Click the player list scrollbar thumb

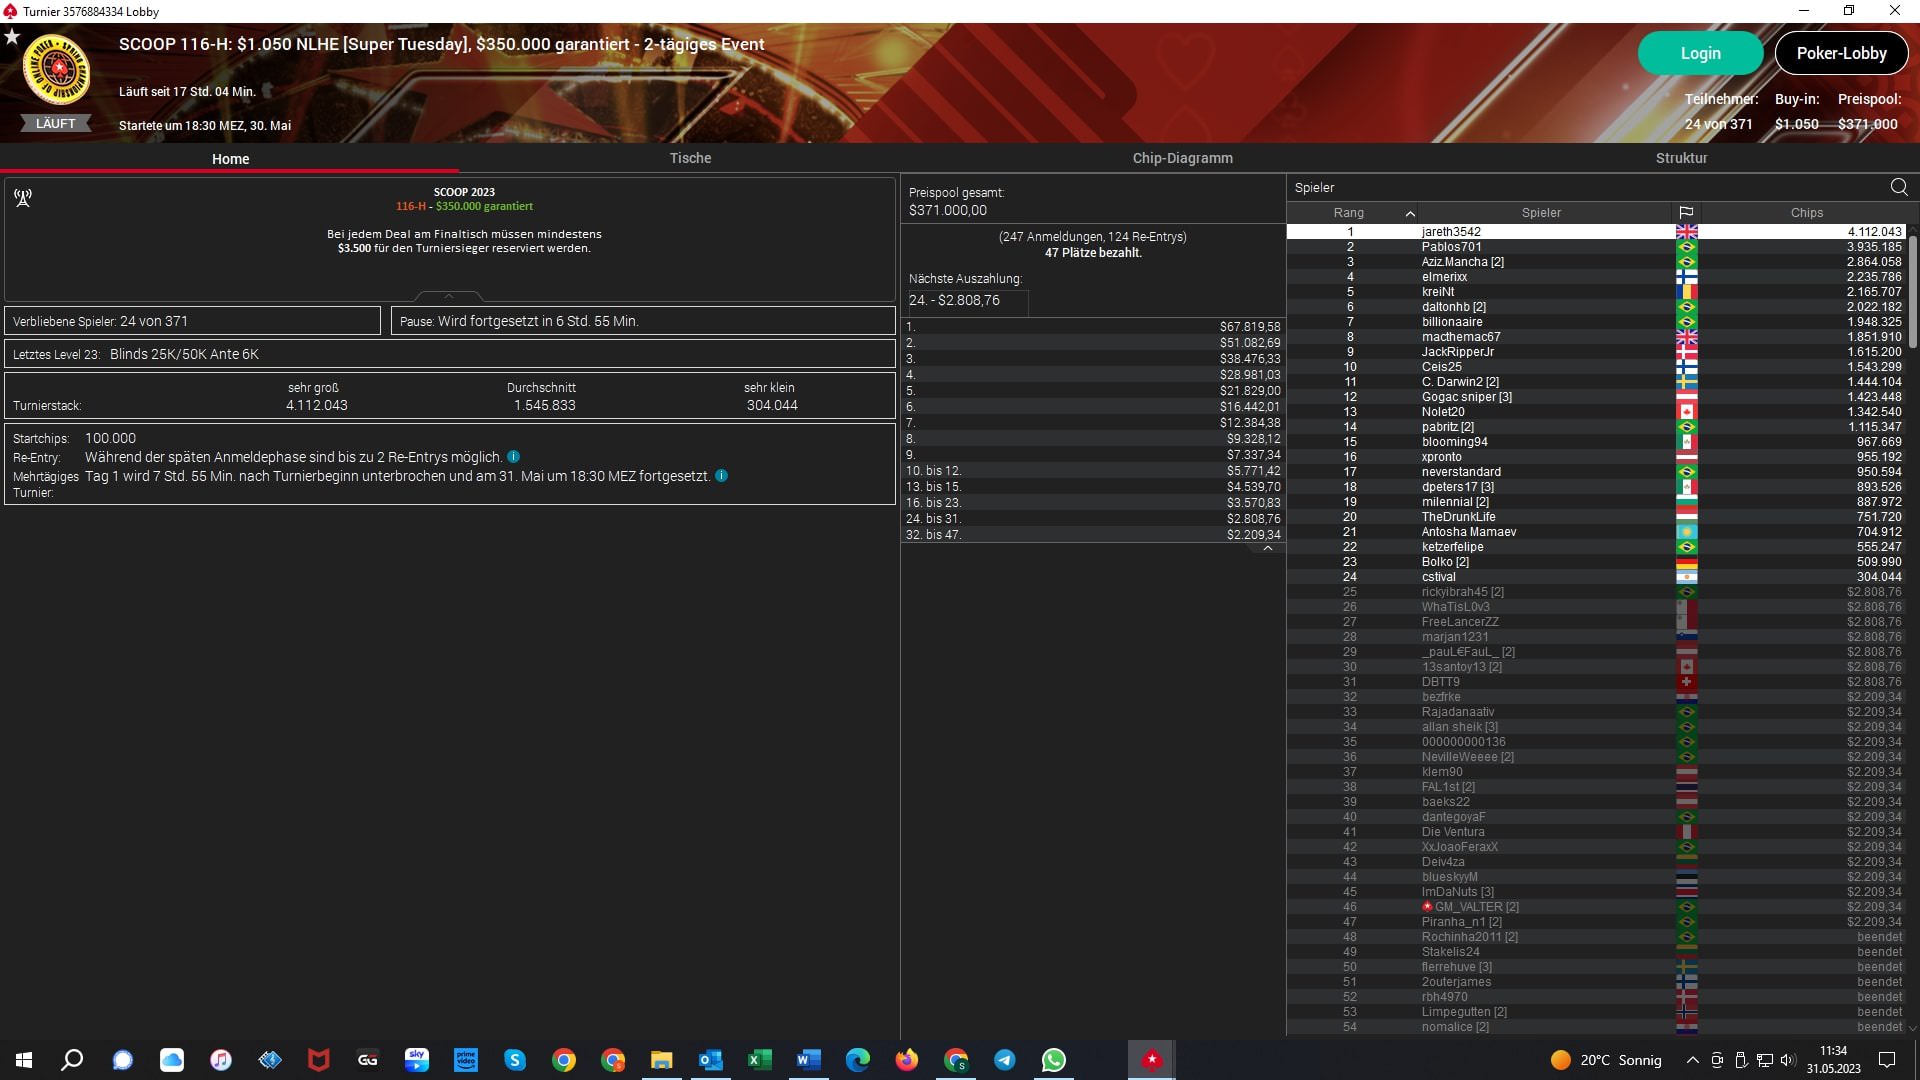click(1913, 291)
